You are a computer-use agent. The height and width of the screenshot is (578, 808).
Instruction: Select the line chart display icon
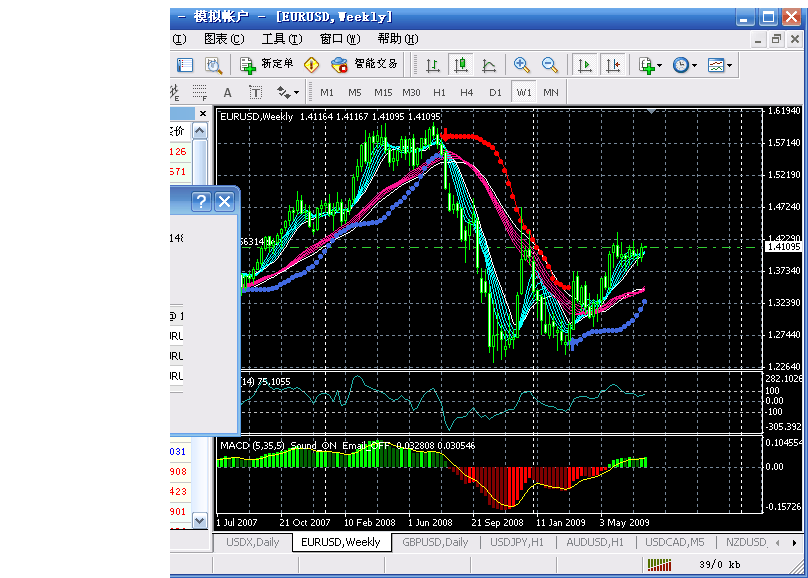click(x=489, y=65)
